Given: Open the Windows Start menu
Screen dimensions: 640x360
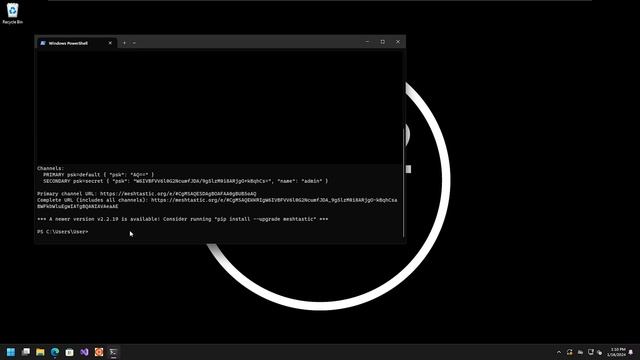Looking at the screenshot, I should click(11, 352).
